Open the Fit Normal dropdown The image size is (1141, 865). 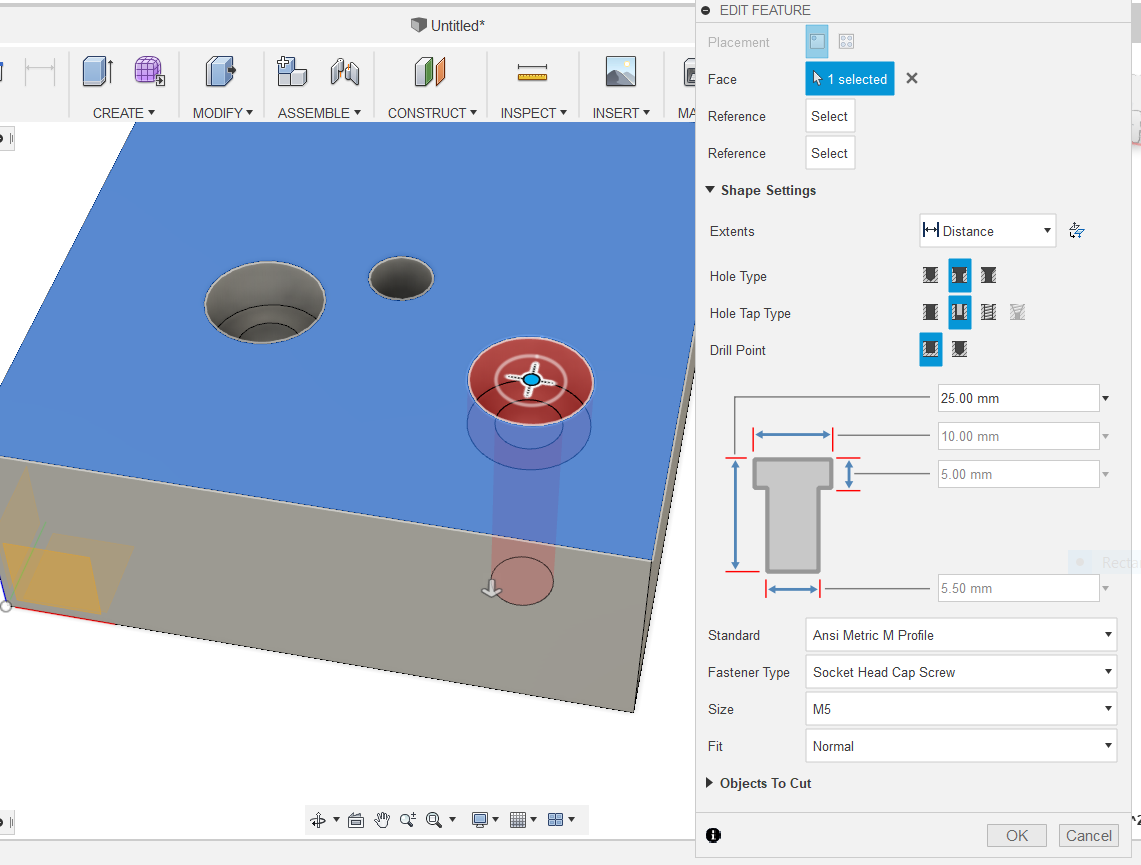tap(961, 746)
